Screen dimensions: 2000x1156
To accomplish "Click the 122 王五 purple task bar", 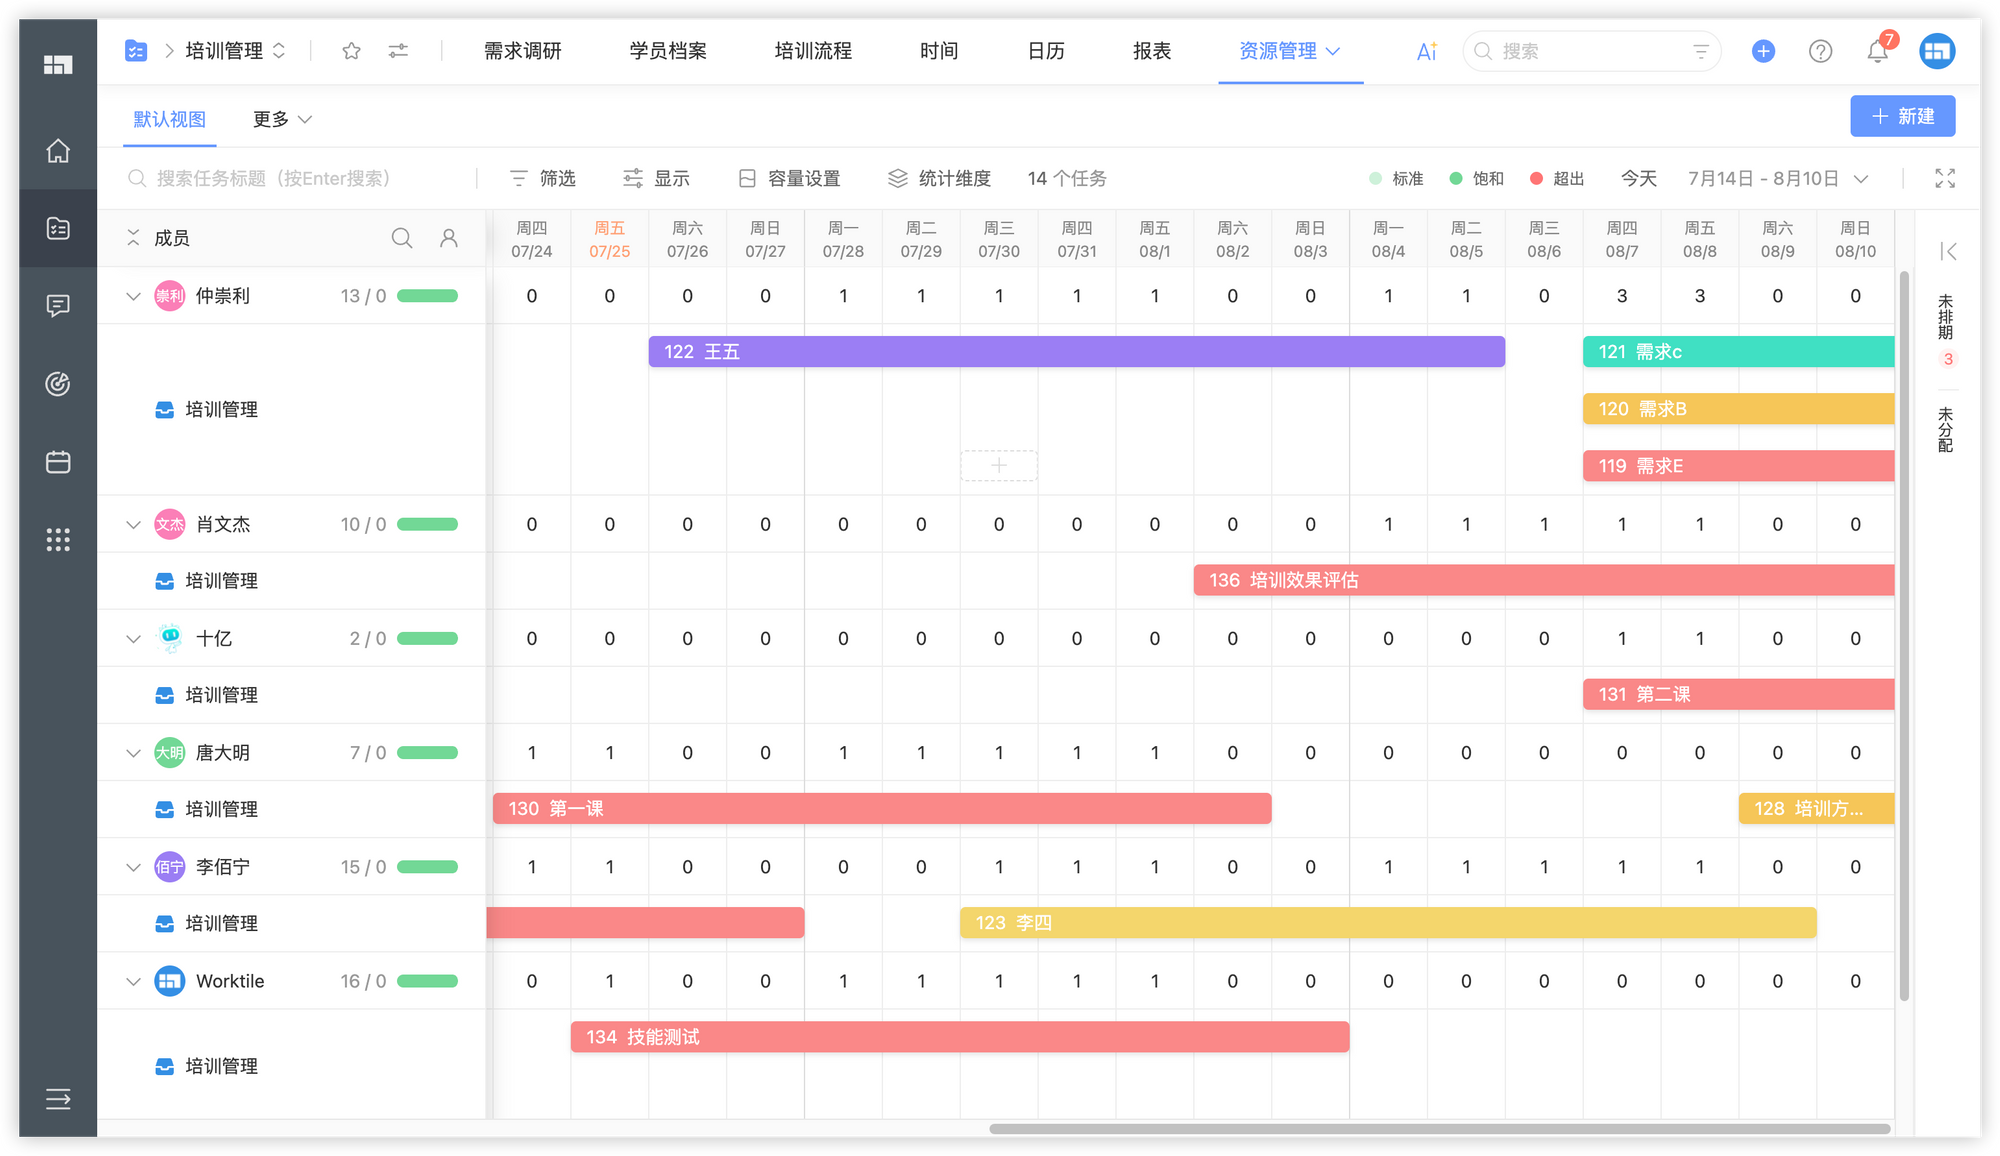I will pyautogui.click(x=1075, y=352).
